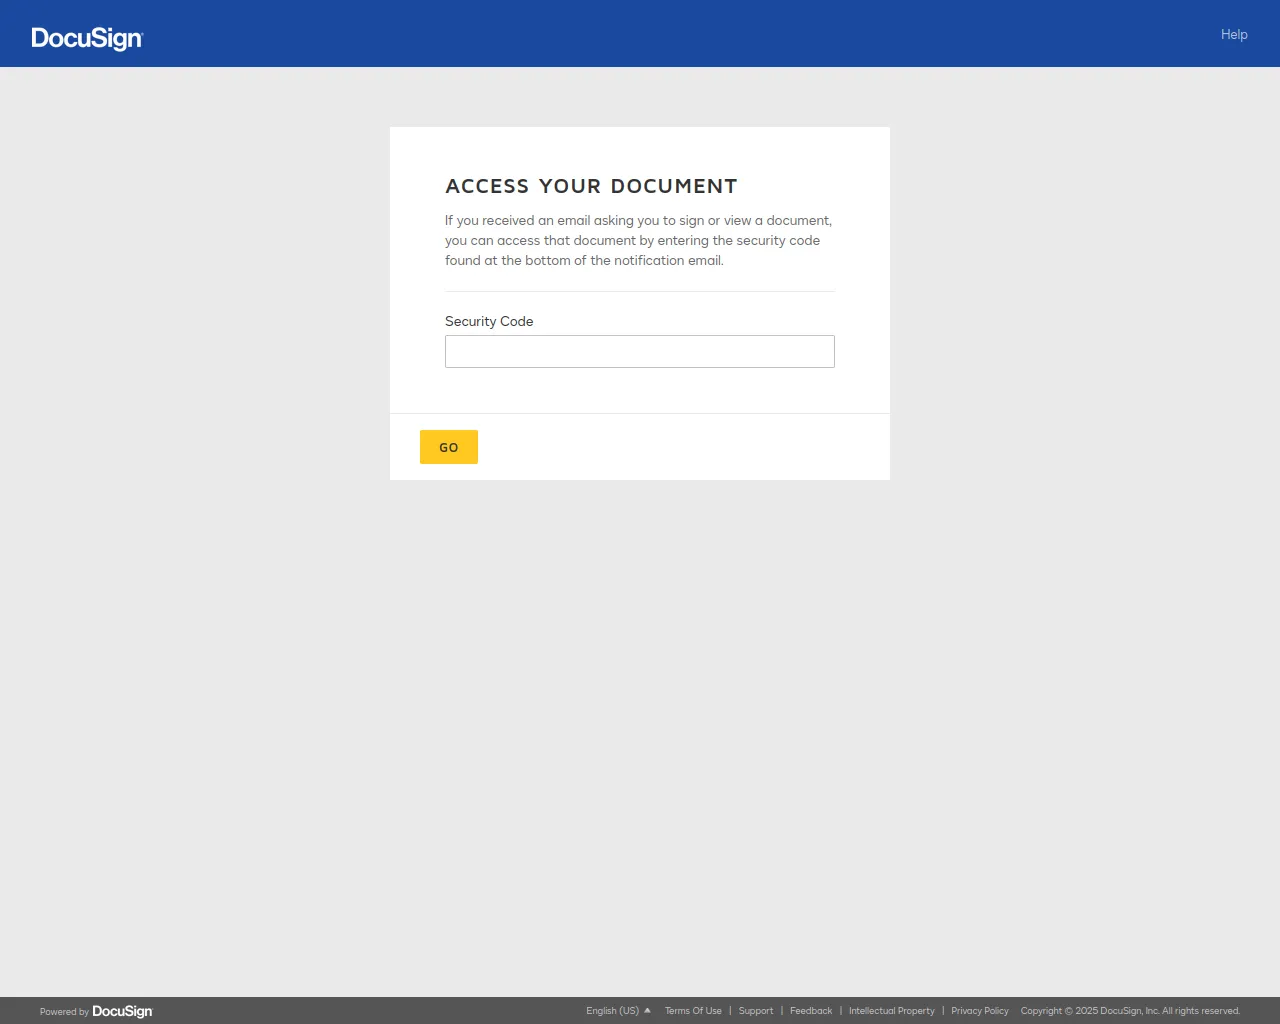Click the footer DocuSign logo
This screenshot has height=1024, width=1280.
(x=122, y=1011)
